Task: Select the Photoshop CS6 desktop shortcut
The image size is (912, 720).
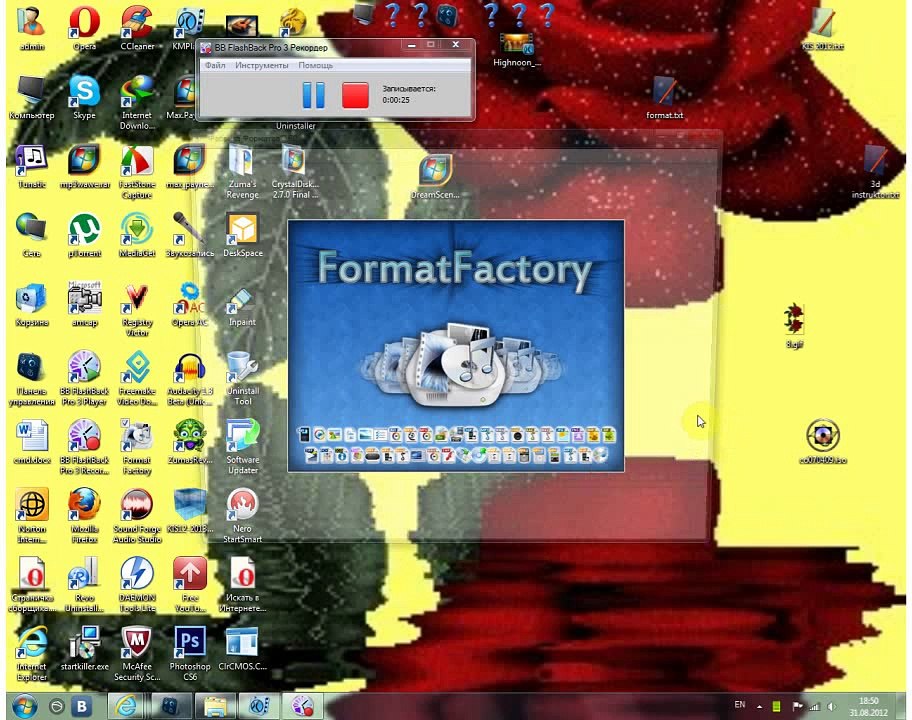Action: pos(190,655)
